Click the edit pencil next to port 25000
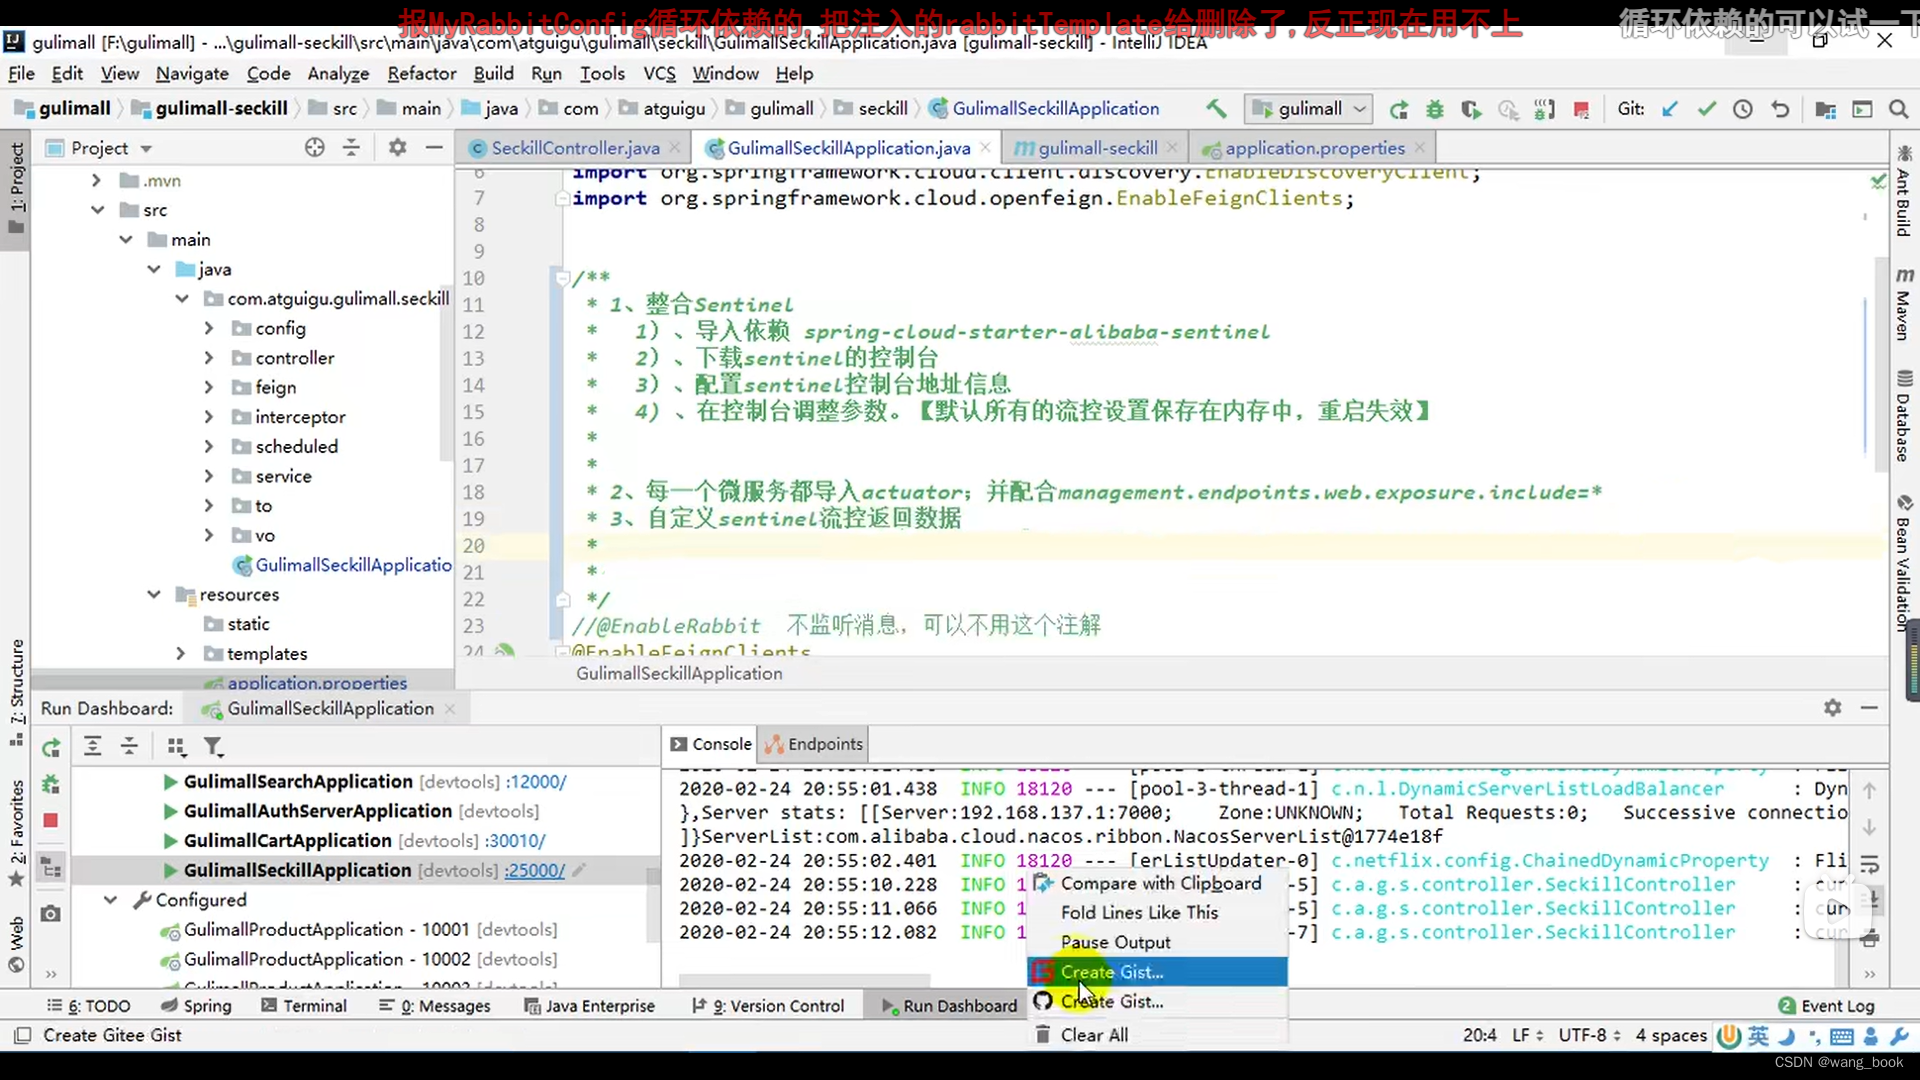This screenshot has height=1080, width=1920. click(579, 870)
